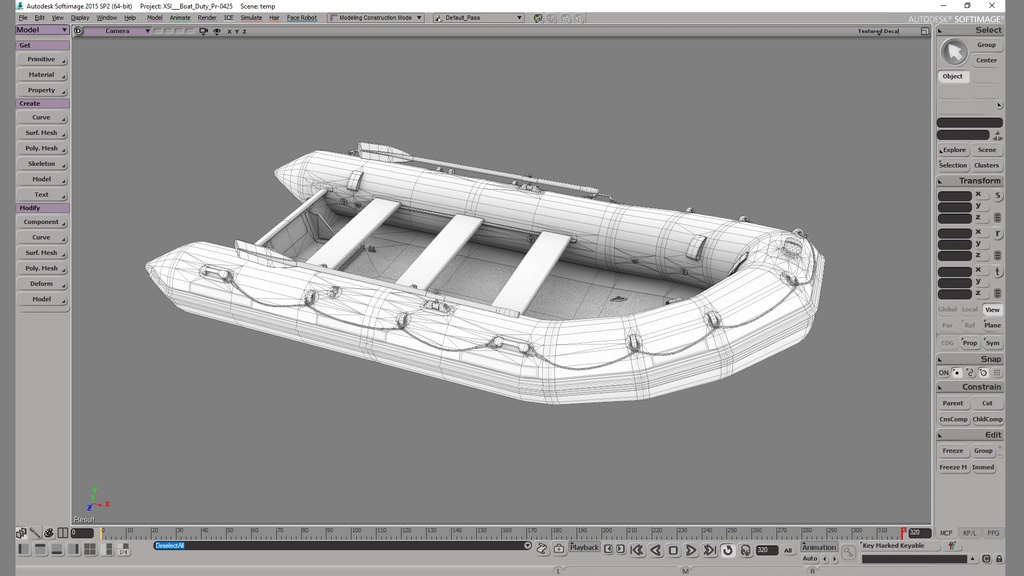1024x576 pixels.
Task: Click the Explore button in the Select panel
Action: point(953,150)
